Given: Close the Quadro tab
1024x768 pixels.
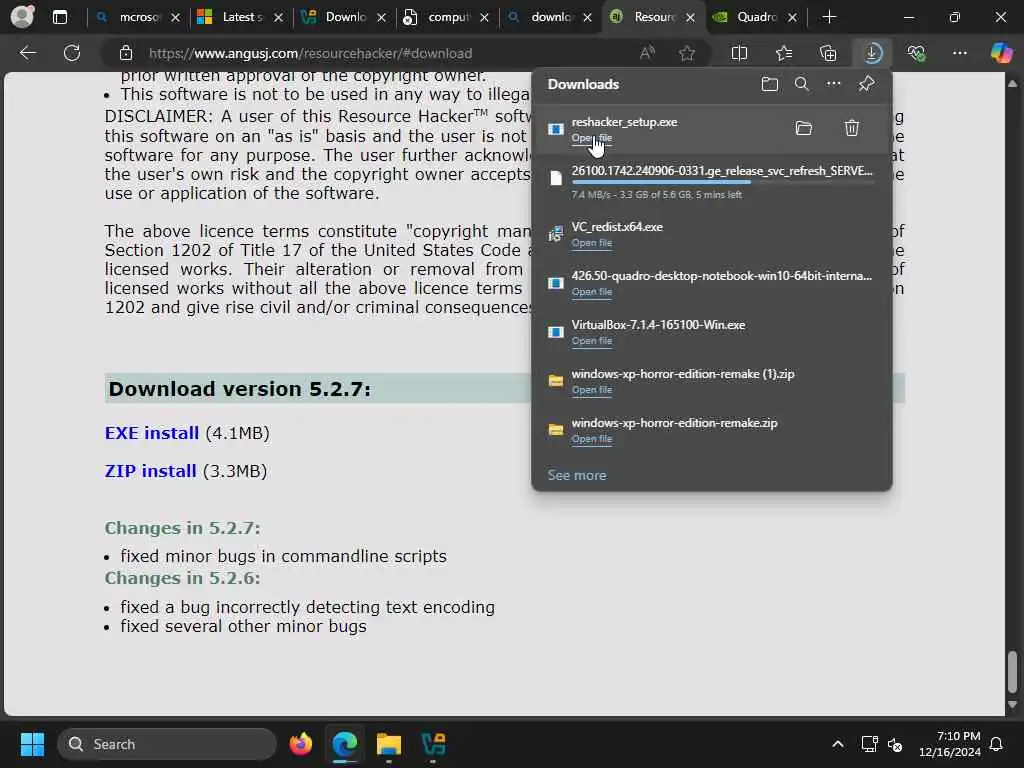Looking at the screenshot, I should [792, 18].
